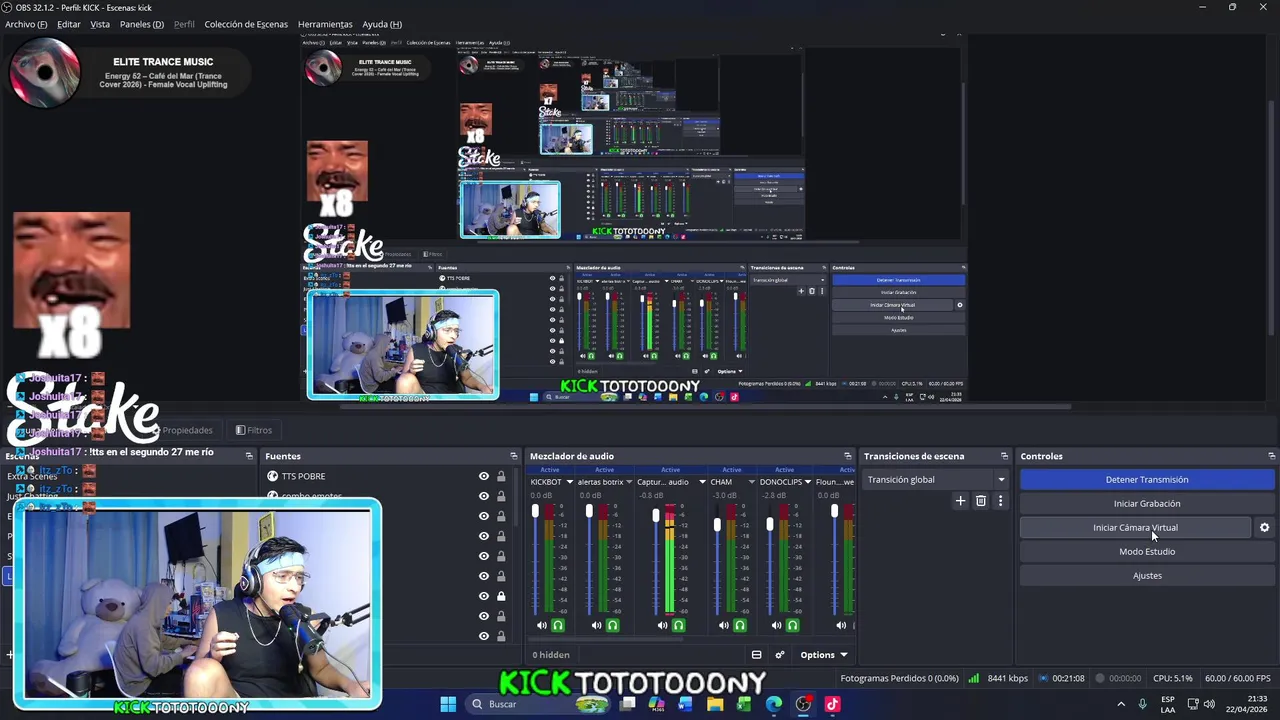1280x720 pixels.
Task: Open TikTok app from the taskbar
Action: (x=832, y=704)
